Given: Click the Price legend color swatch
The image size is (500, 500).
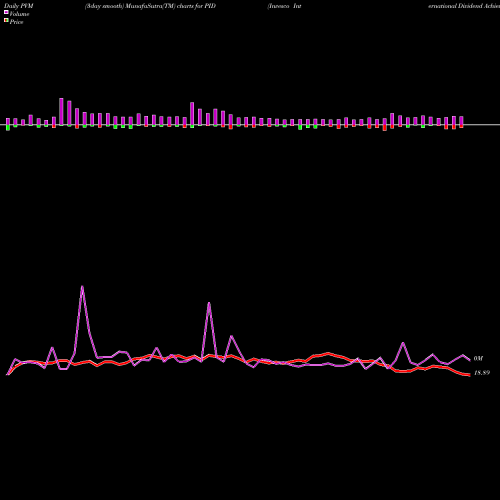Looking at the screenshot, I should (x=6, y=21).
